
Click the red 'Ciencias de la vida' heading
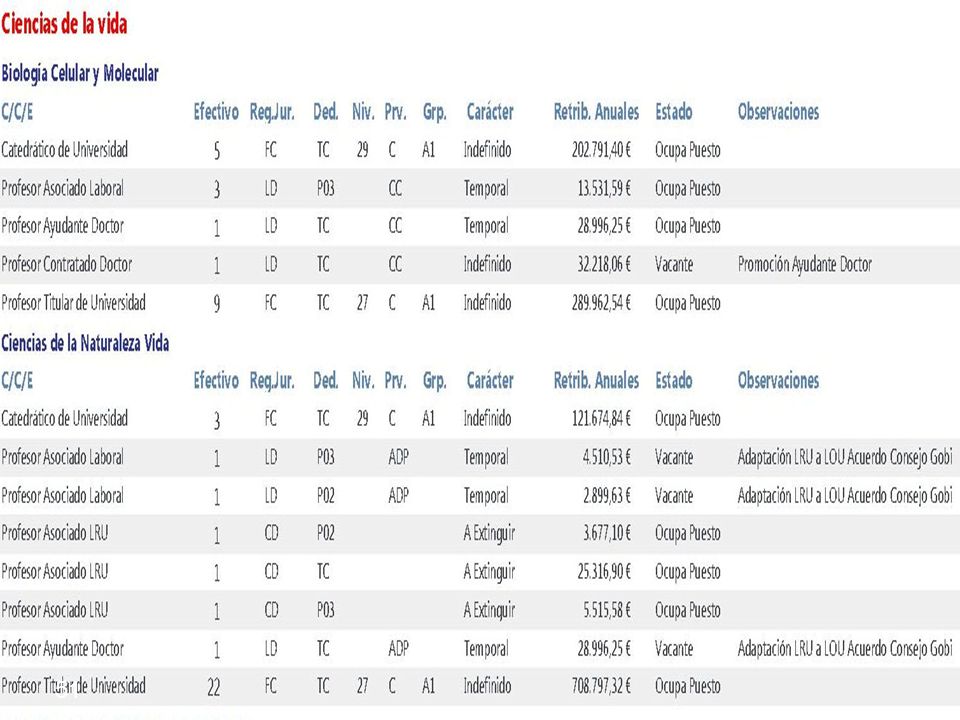[64, 24]
